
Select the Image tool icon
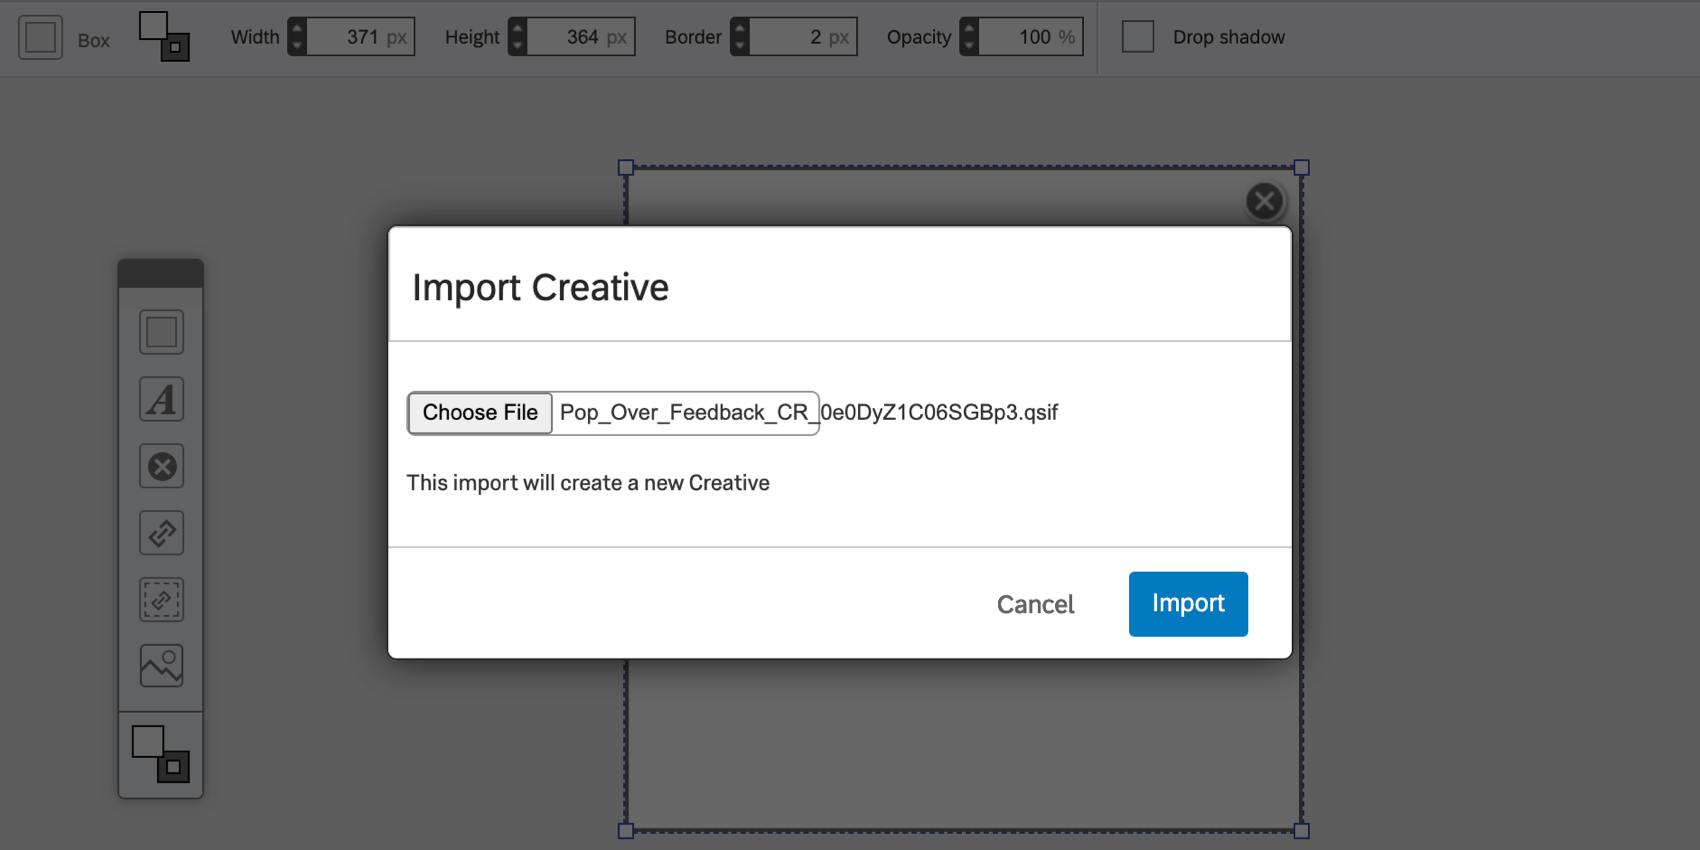coord(161,666)
